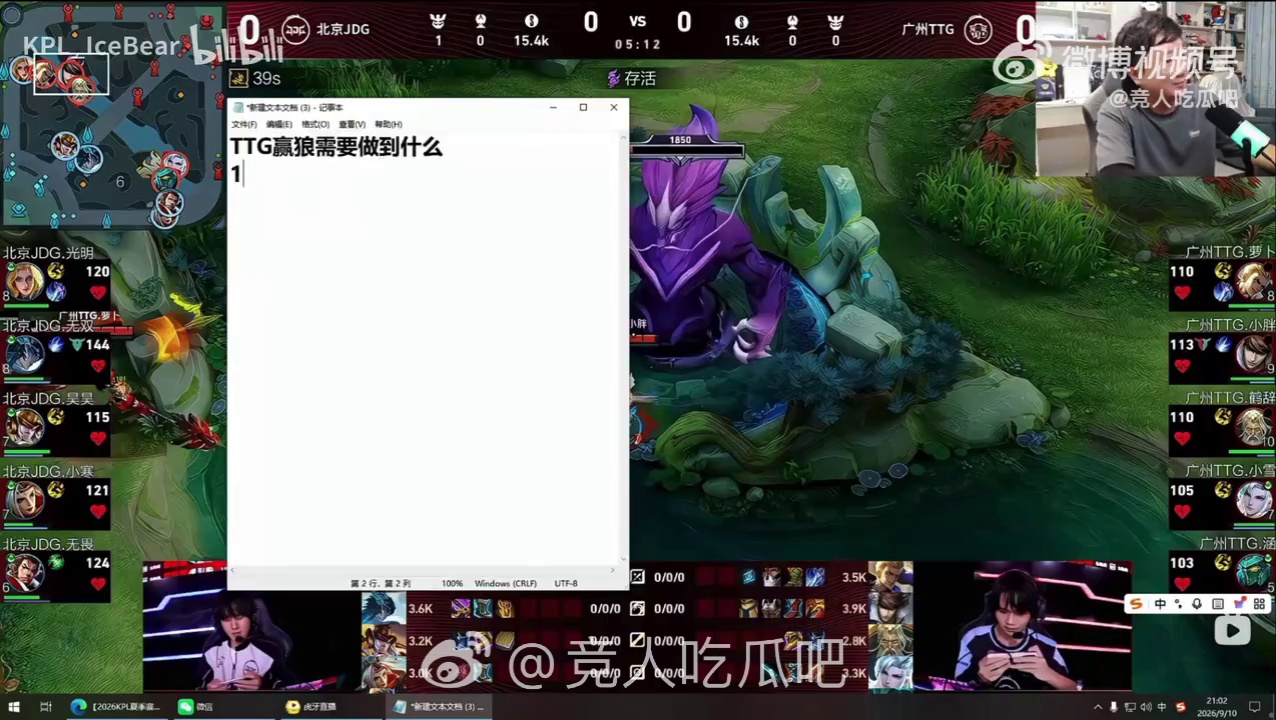Open the notification center icon
This screenshot has width=1276, height=720.
[x=1254, y=707]
